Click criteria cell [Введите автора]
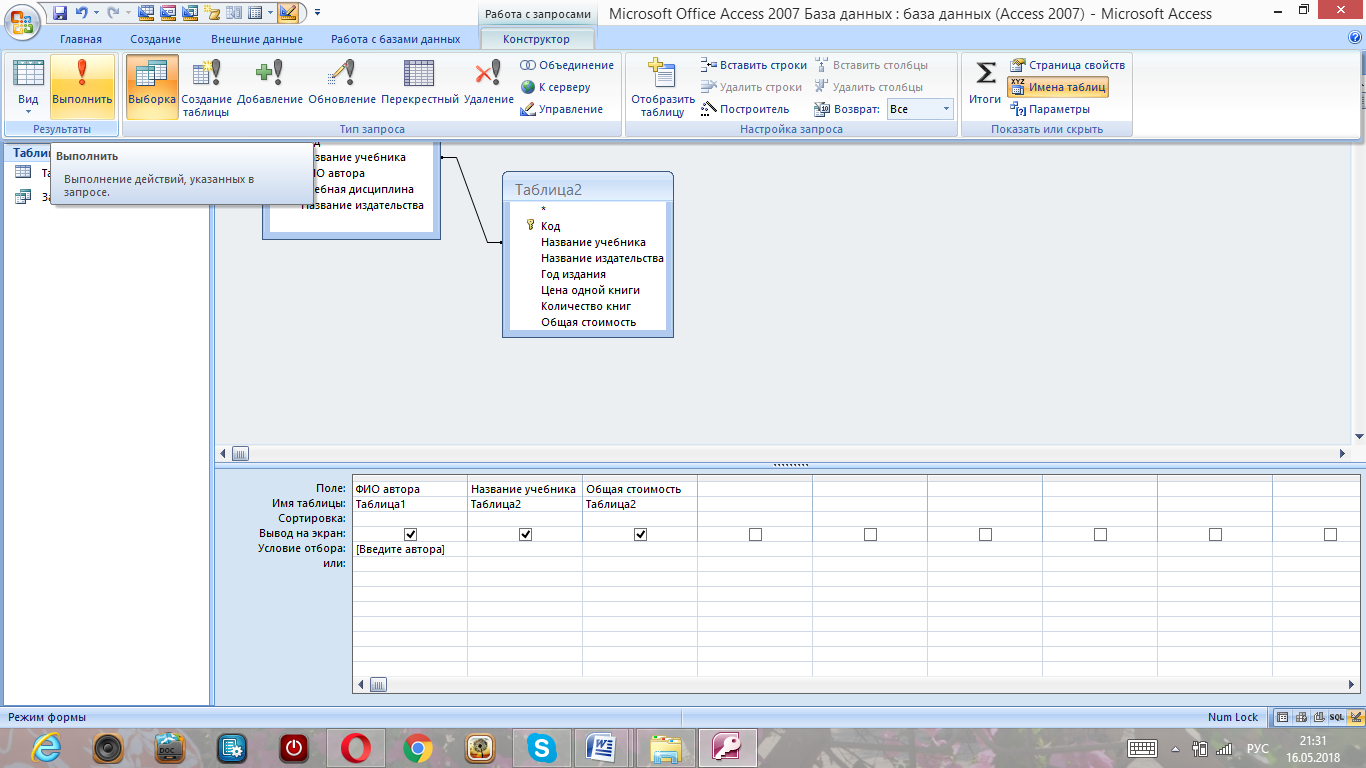Image resolution: width=1366 pixels, height=768 pixels. (410, 549)
